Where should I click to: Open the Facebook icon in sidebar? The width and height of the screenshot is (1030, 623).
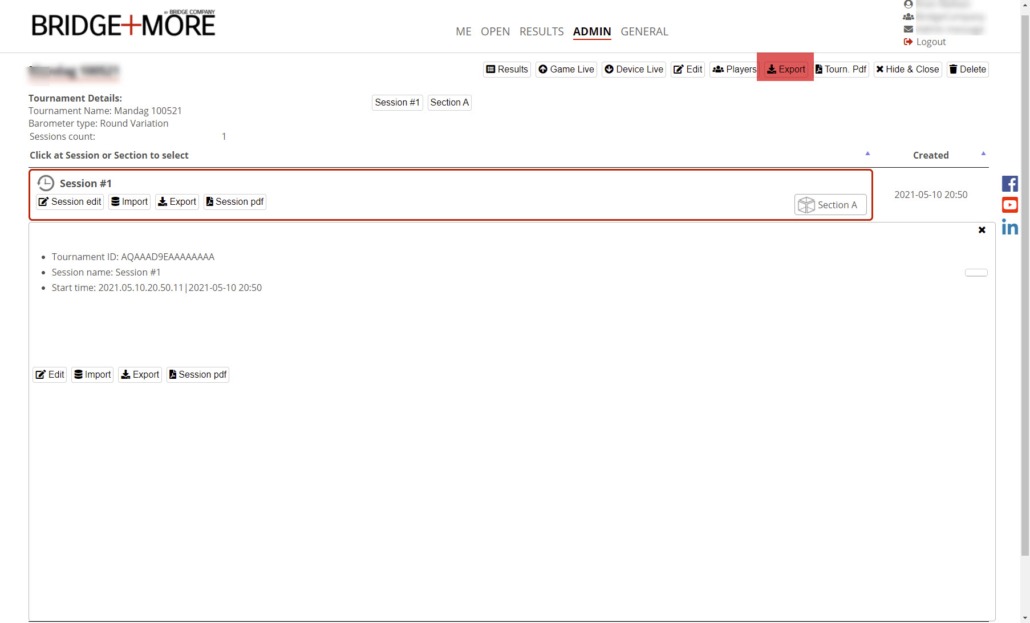pos(1010,184)
